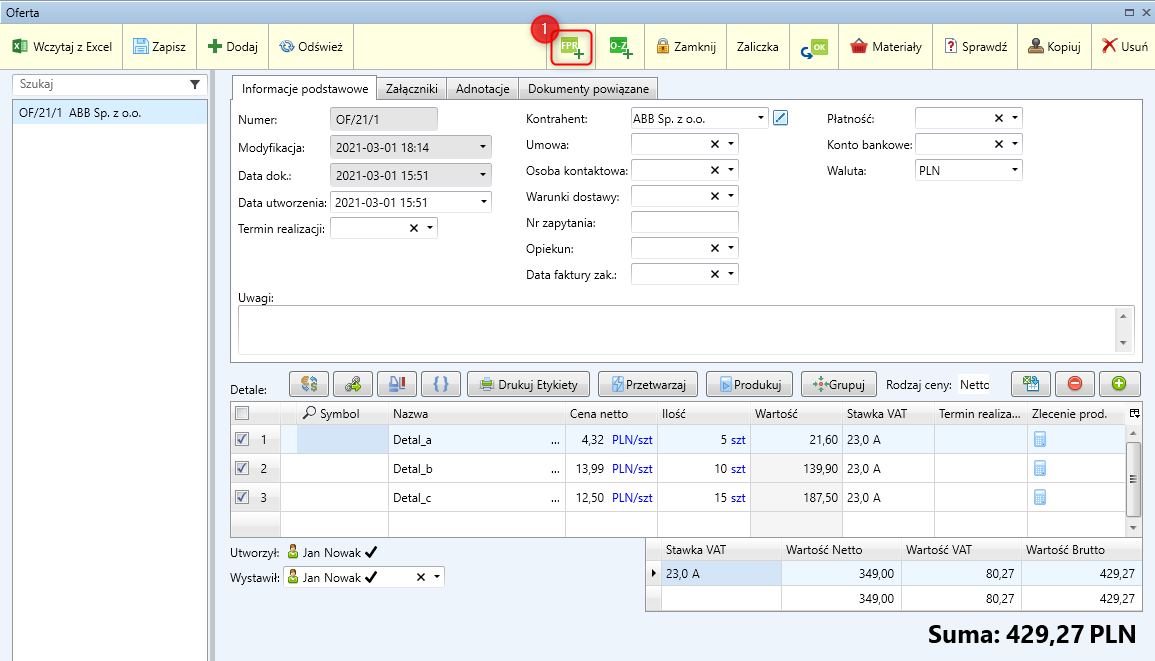Remove row with red minus icon
This screenshot has width=1155, height=661.
(x=1075, y=383)
